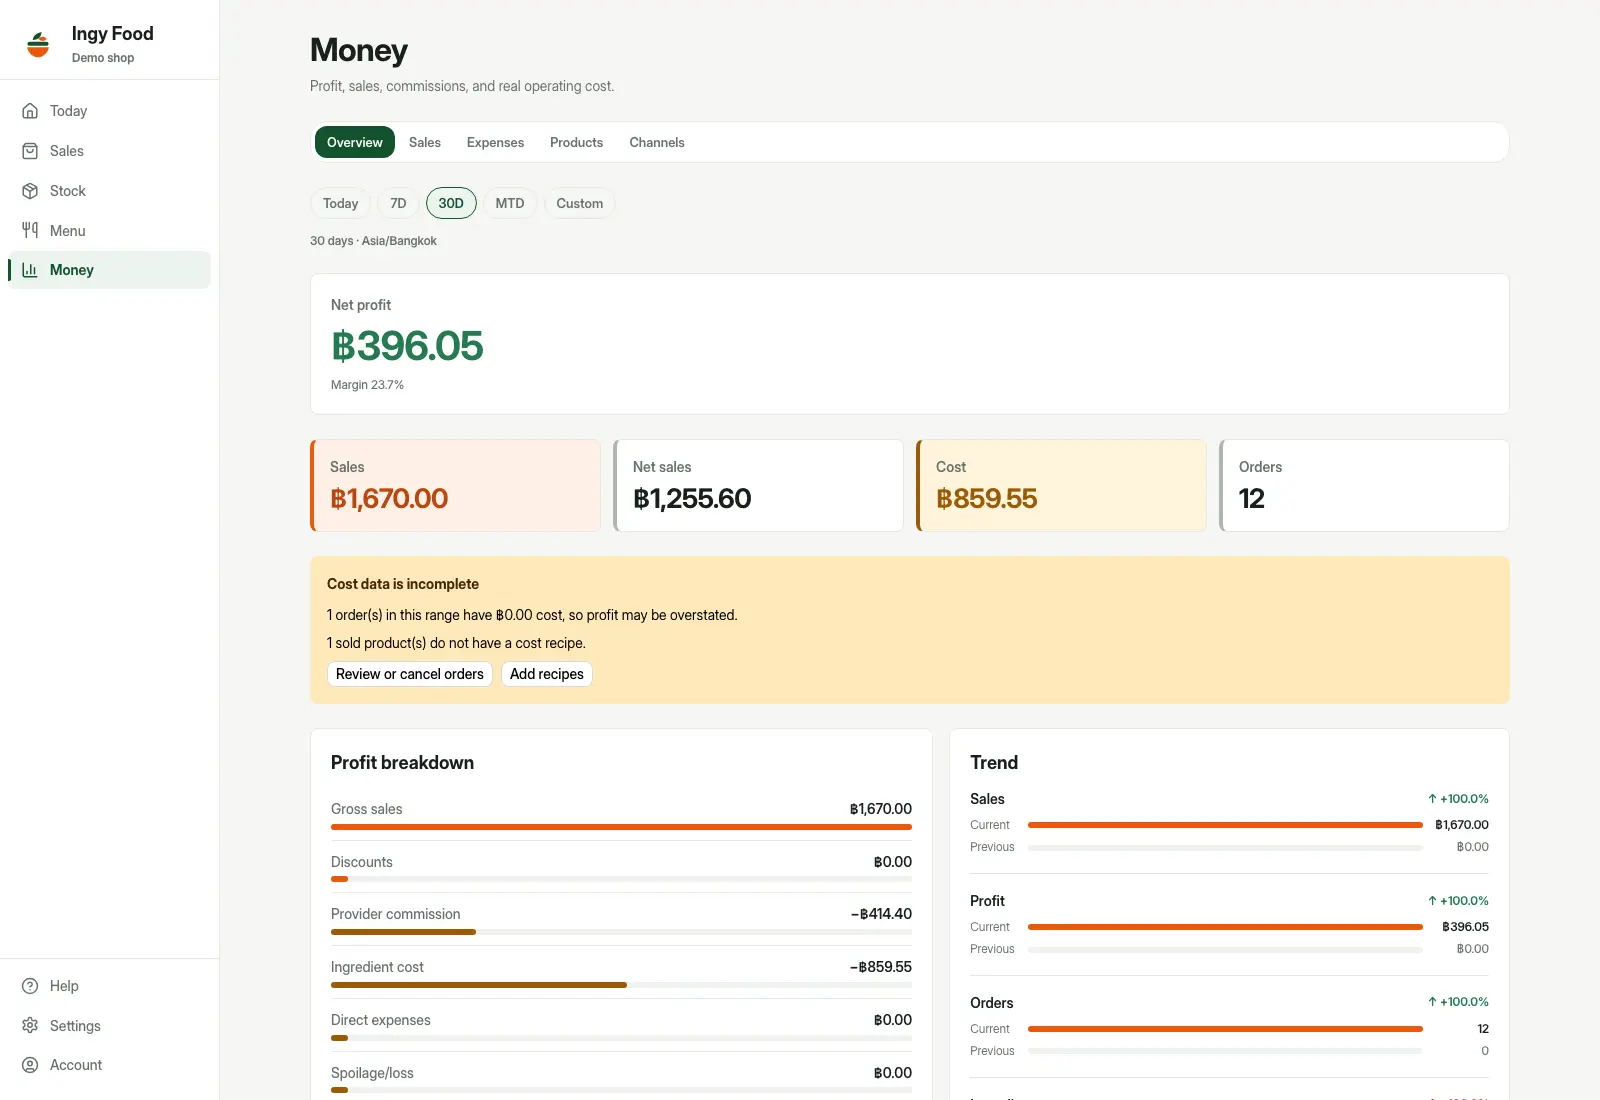Select the MTD date range
The width and height of the screenshot is (1600, 1100).
(510, 203)
